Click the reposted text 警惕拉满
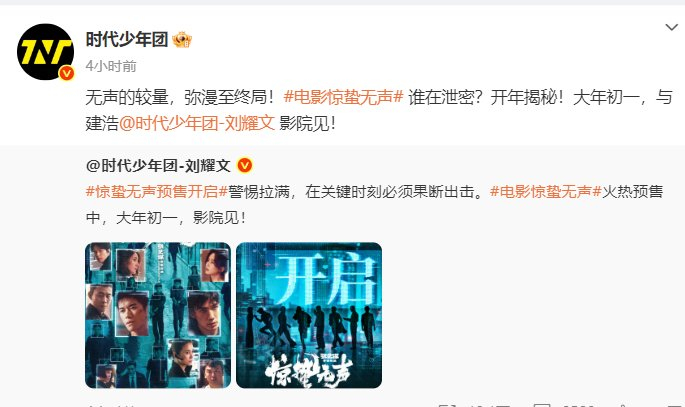The height and width of the screenshot is (407, 685). coord(259,191)
